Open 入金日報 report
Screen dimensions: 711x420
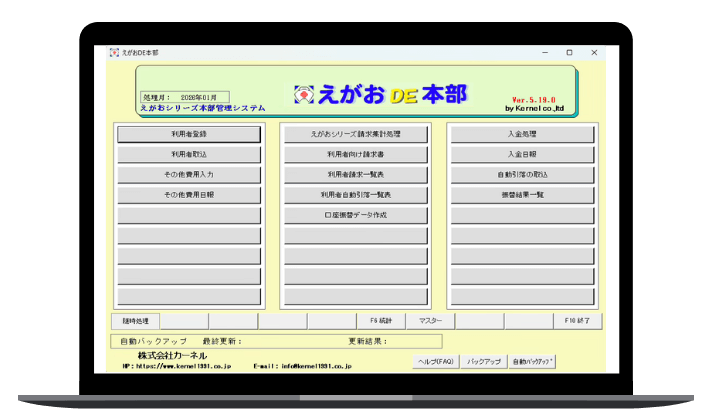coord(522,155)
